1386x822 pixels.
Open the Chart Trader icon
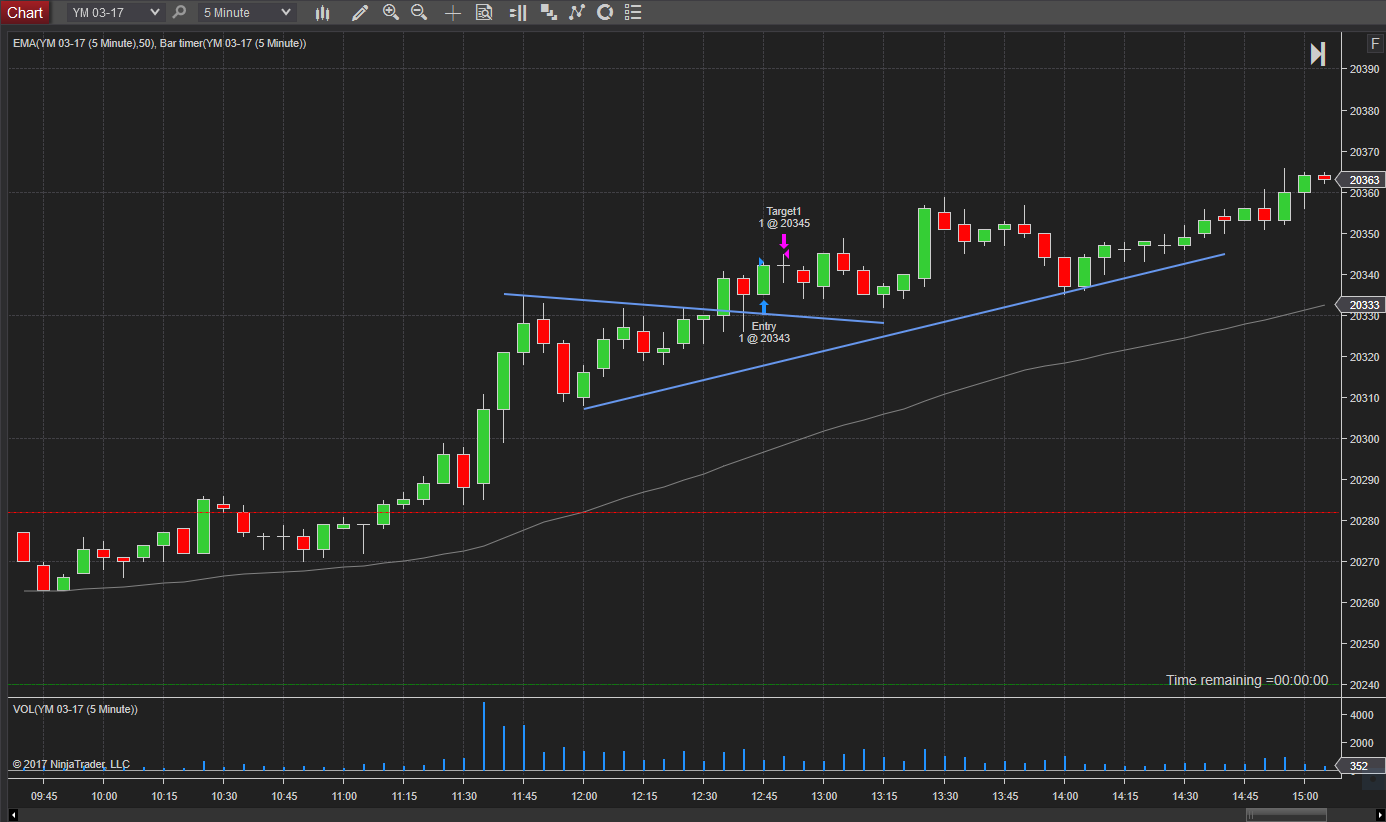[x=517, y=13]
